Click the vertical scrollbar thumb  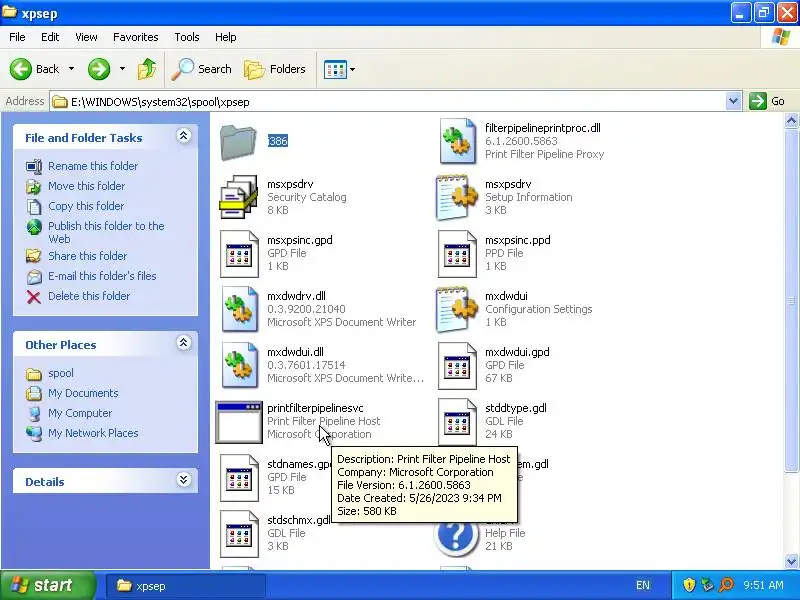click(791, 301)
